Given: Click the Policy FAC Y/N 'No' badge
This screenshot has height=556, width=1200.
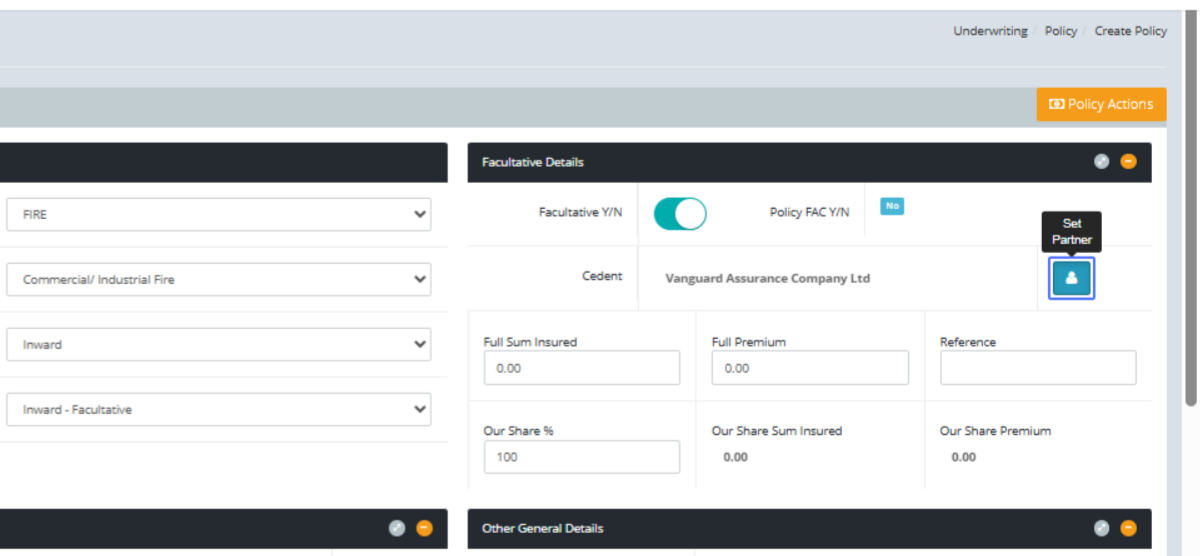Looking at the screenshot, I should pos(891,206).
